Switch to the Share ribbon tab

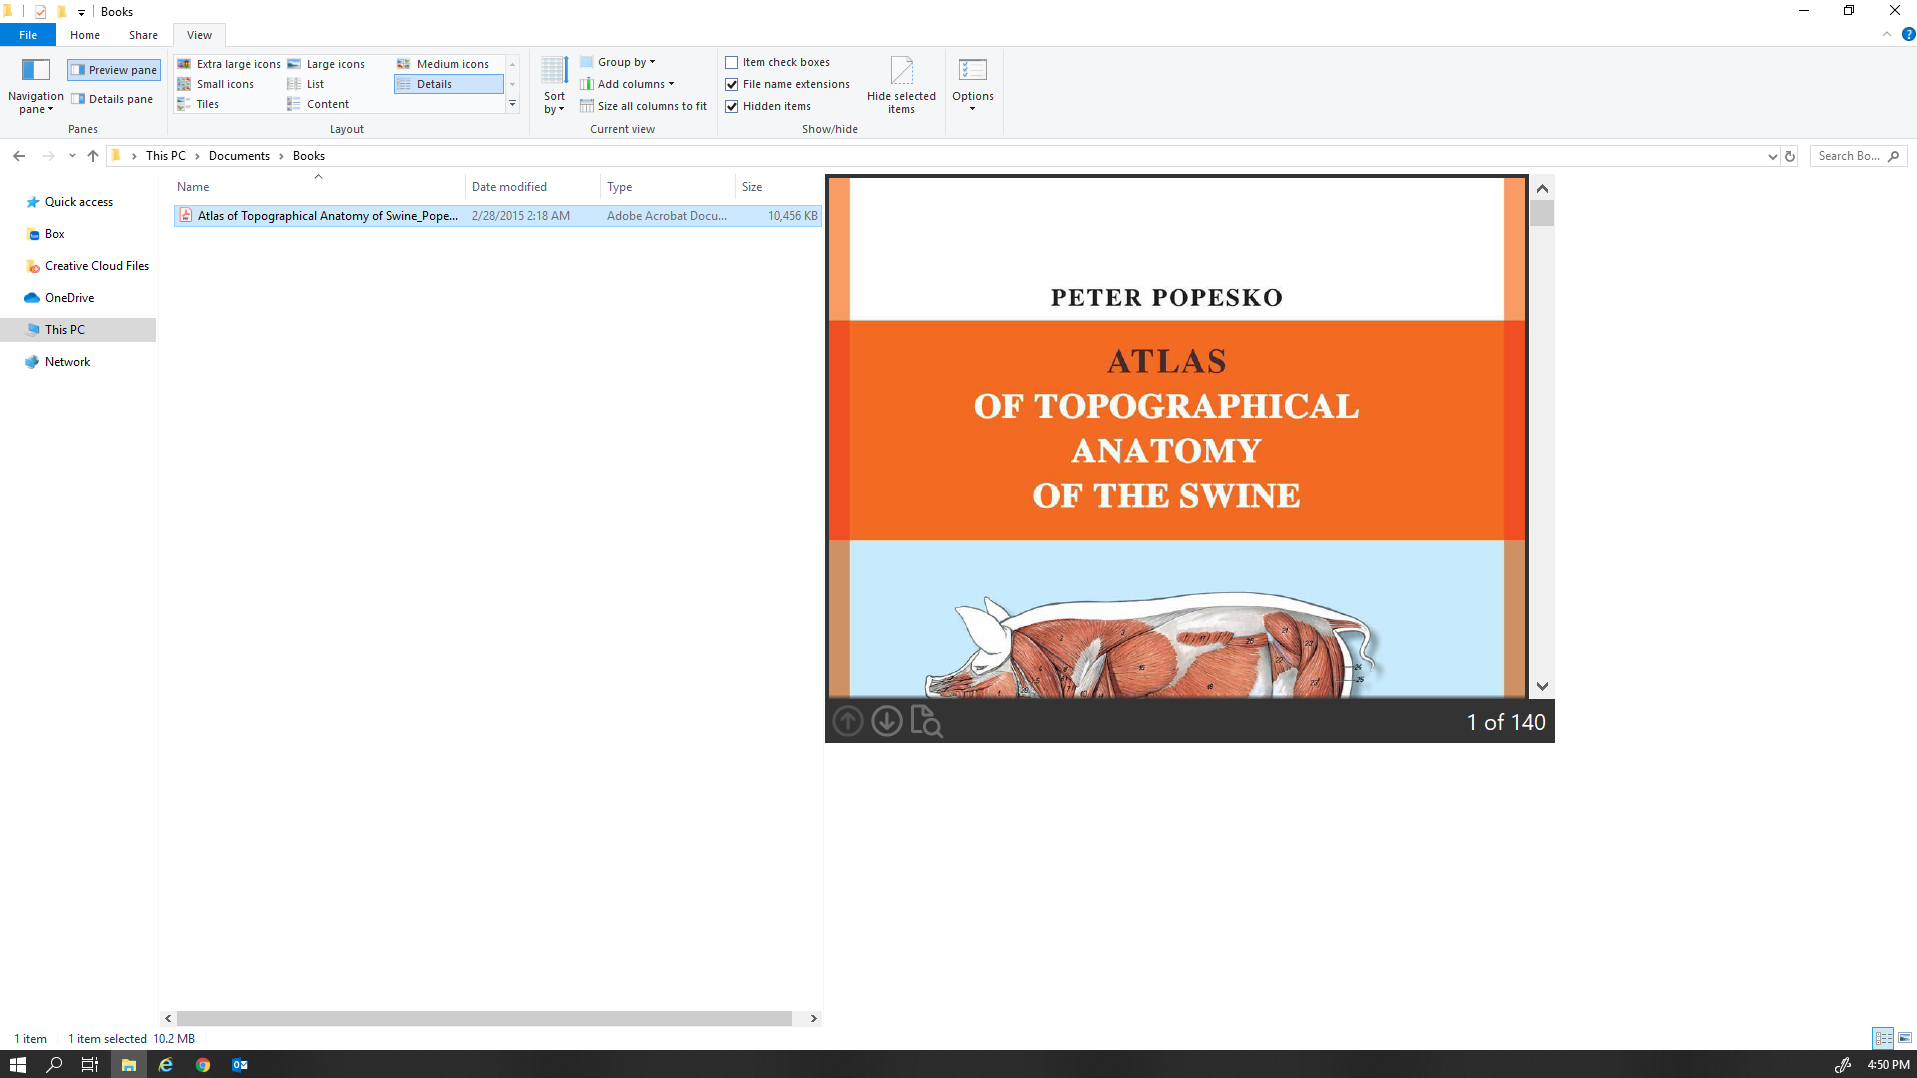click(143, 35)
